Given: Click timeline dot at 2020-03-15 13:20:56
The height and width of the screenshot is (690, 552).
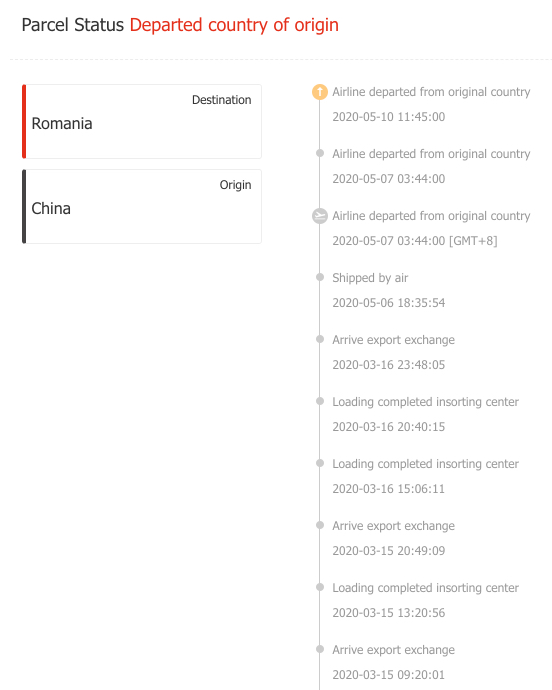Looking at the screenshot, I should coord(320,587).
